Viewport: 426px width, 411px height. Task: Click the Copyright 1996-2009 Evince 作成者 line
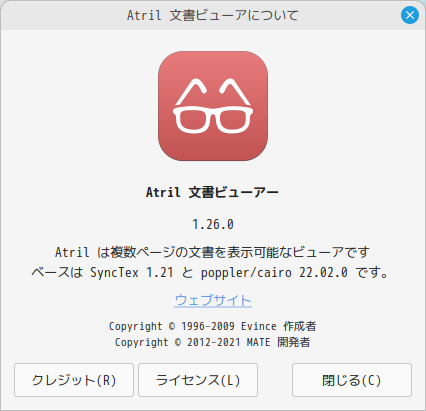[213, 326]
